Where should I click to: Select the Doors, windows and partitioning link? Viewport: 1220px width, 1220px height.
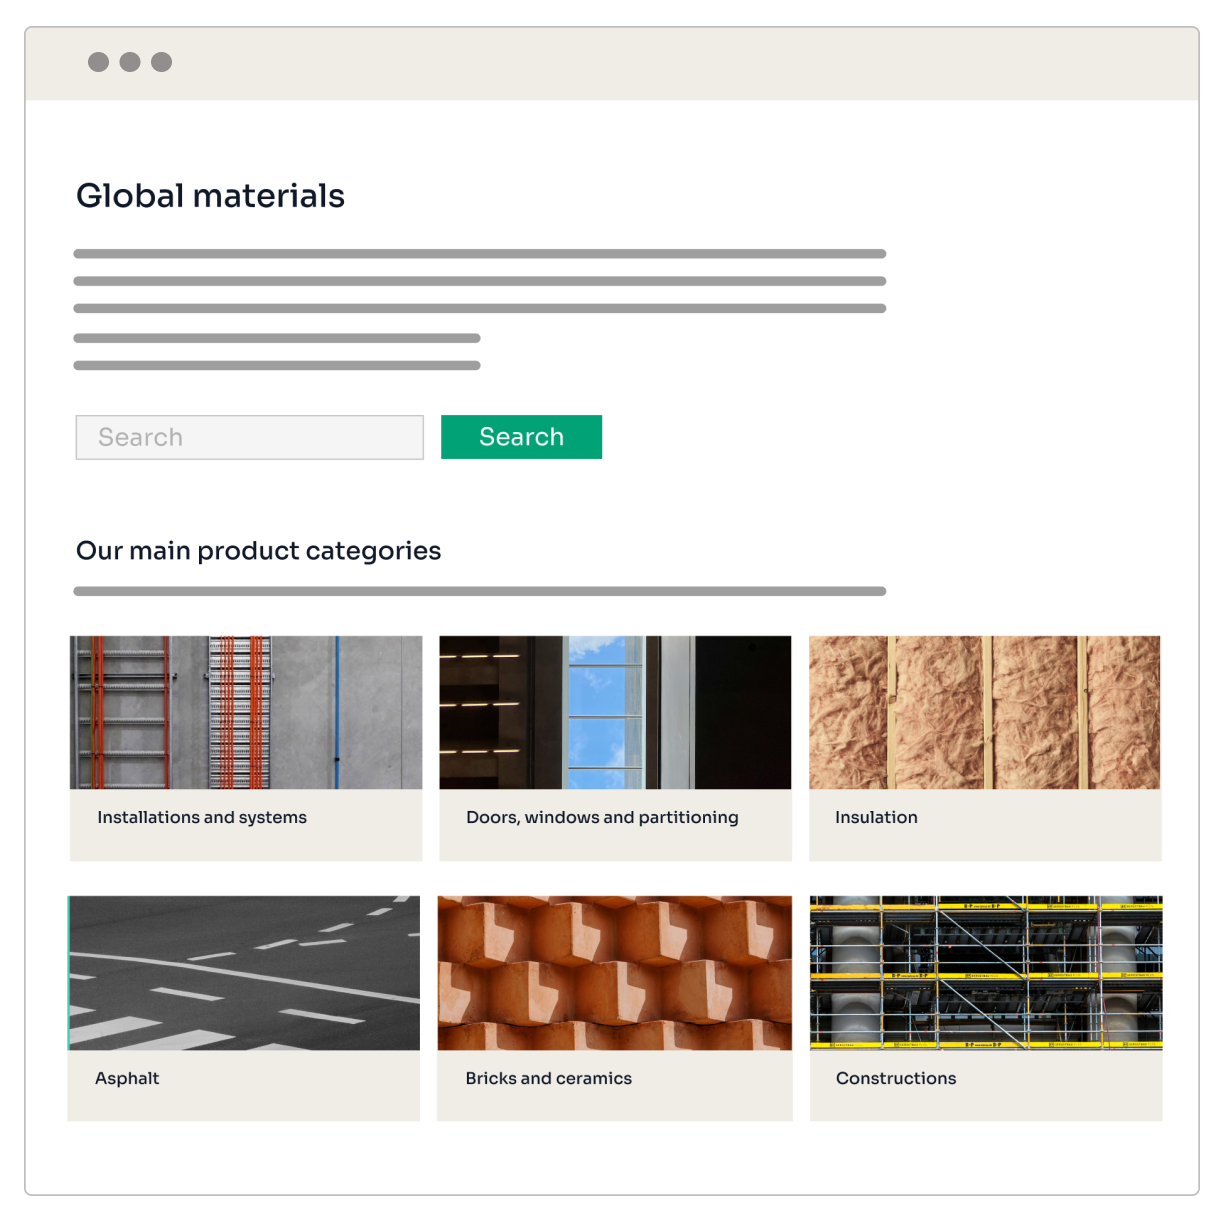pos(602,817)
